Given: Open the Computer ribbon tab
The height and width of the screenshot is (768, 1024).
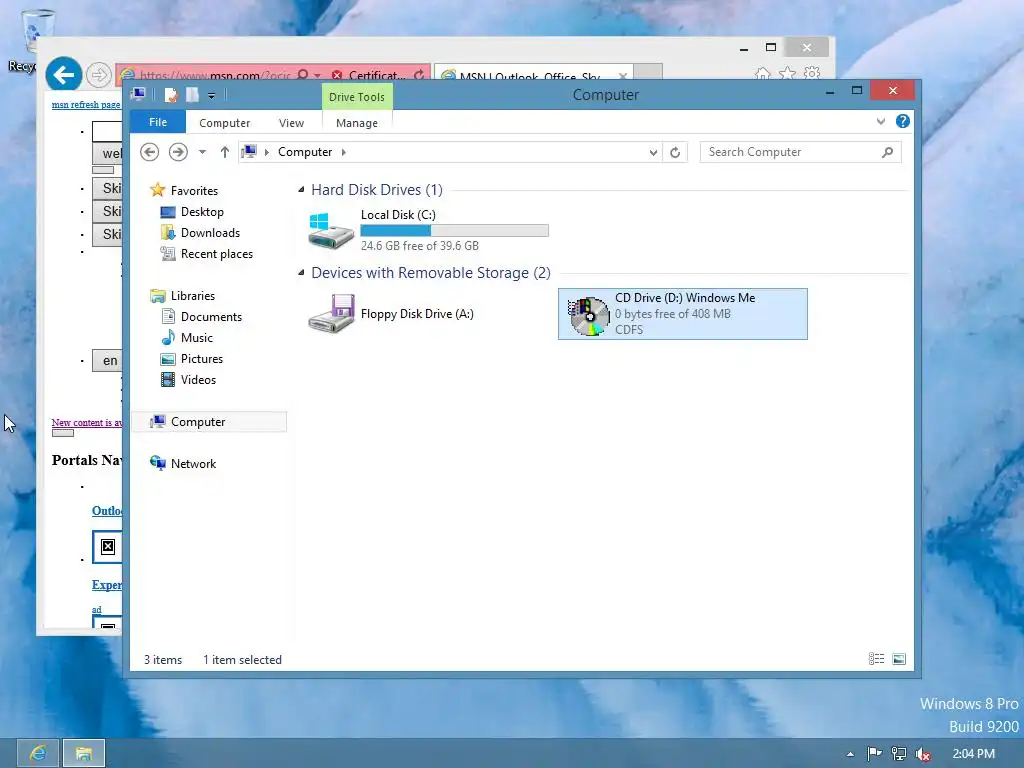Looking at the screenshot, I should [x=225, y=123].
